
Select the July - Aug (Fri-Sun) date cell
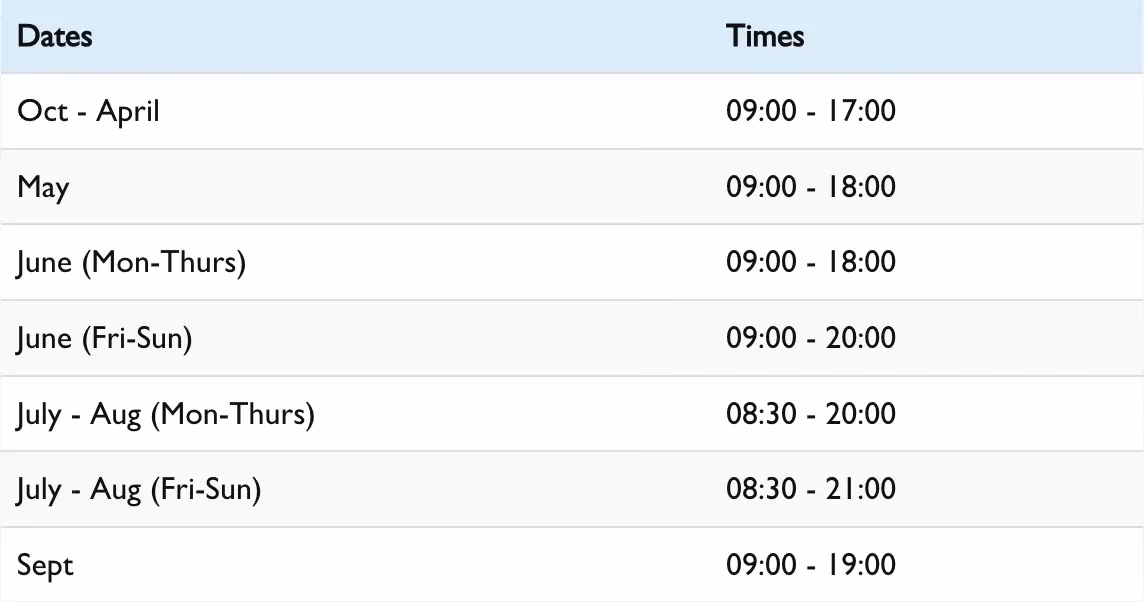pyautogui.click(x=139, y=489)
